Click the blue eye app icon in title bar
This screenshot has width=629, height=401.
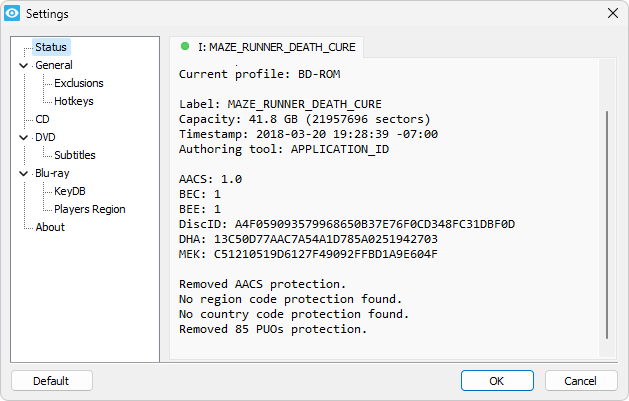tap(12, 13)
